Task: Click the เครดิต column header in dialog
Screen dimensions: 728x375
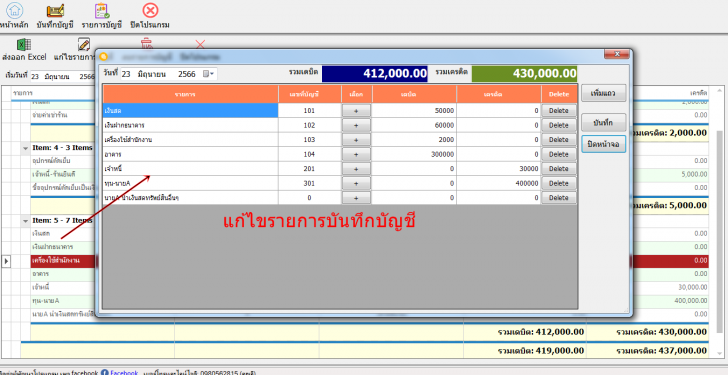Action: (x=499, y=94)
